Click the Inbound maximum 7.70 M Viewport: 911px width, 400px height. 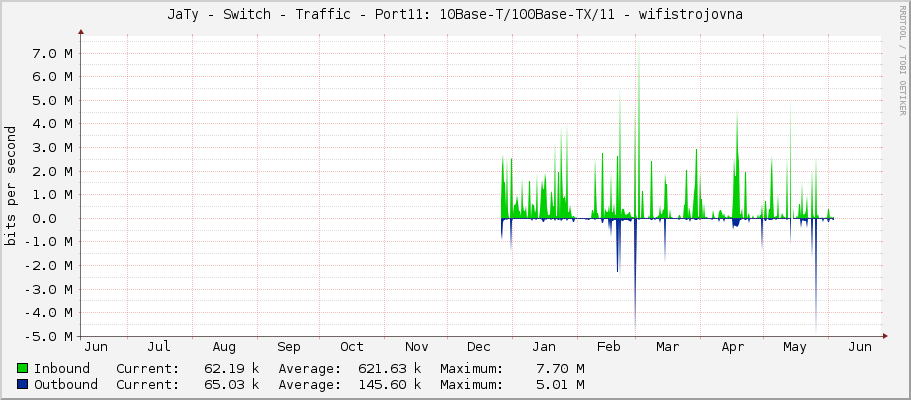click(x=561, y=369)
